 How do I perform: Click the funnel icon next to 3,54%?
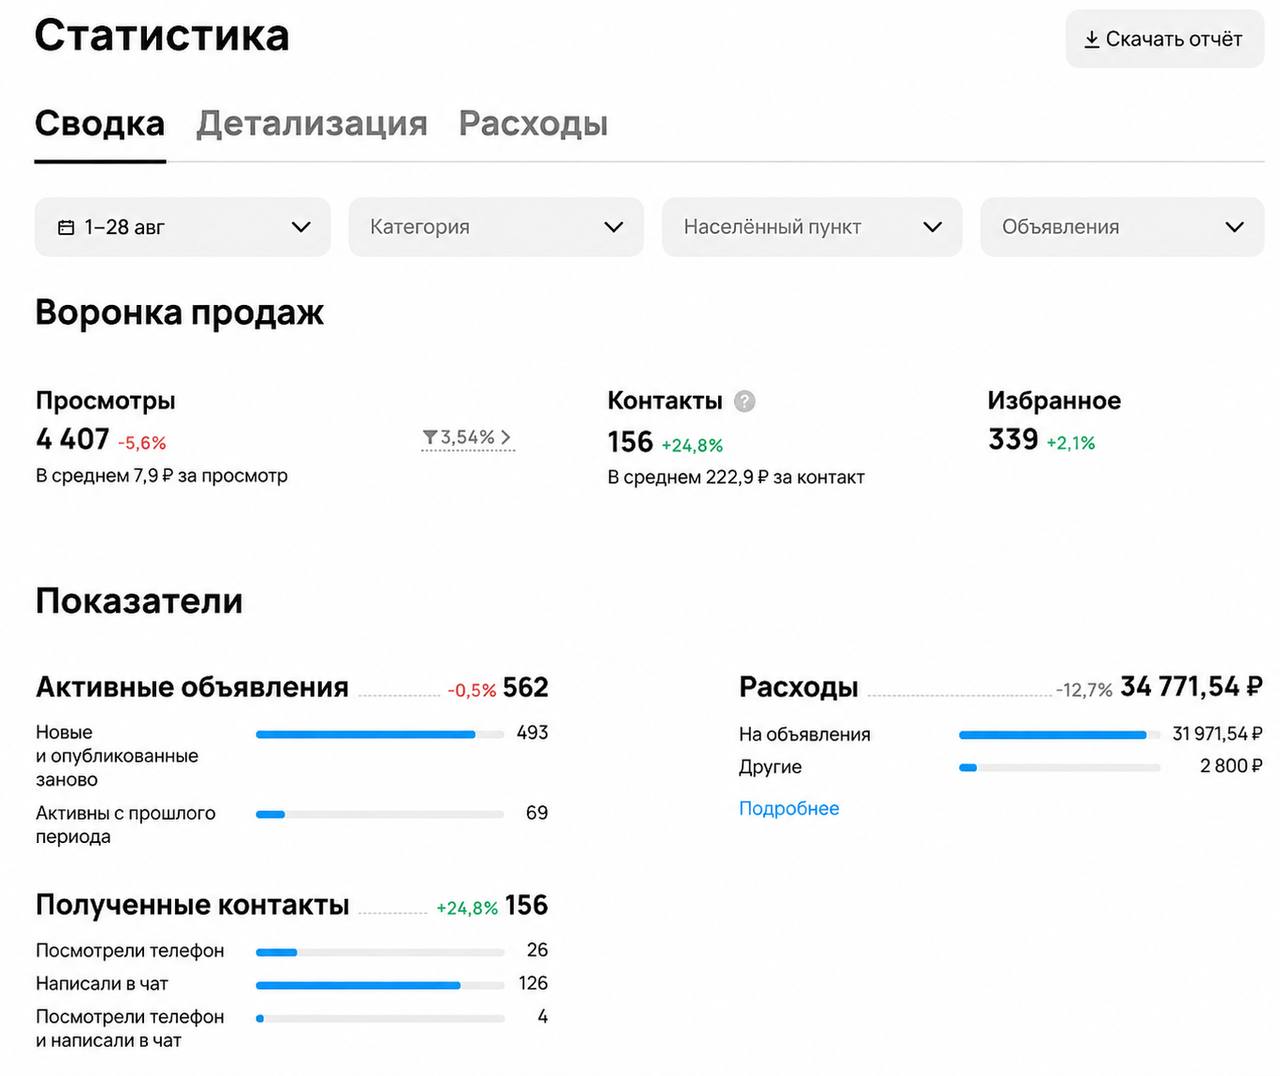pos(430,437)
